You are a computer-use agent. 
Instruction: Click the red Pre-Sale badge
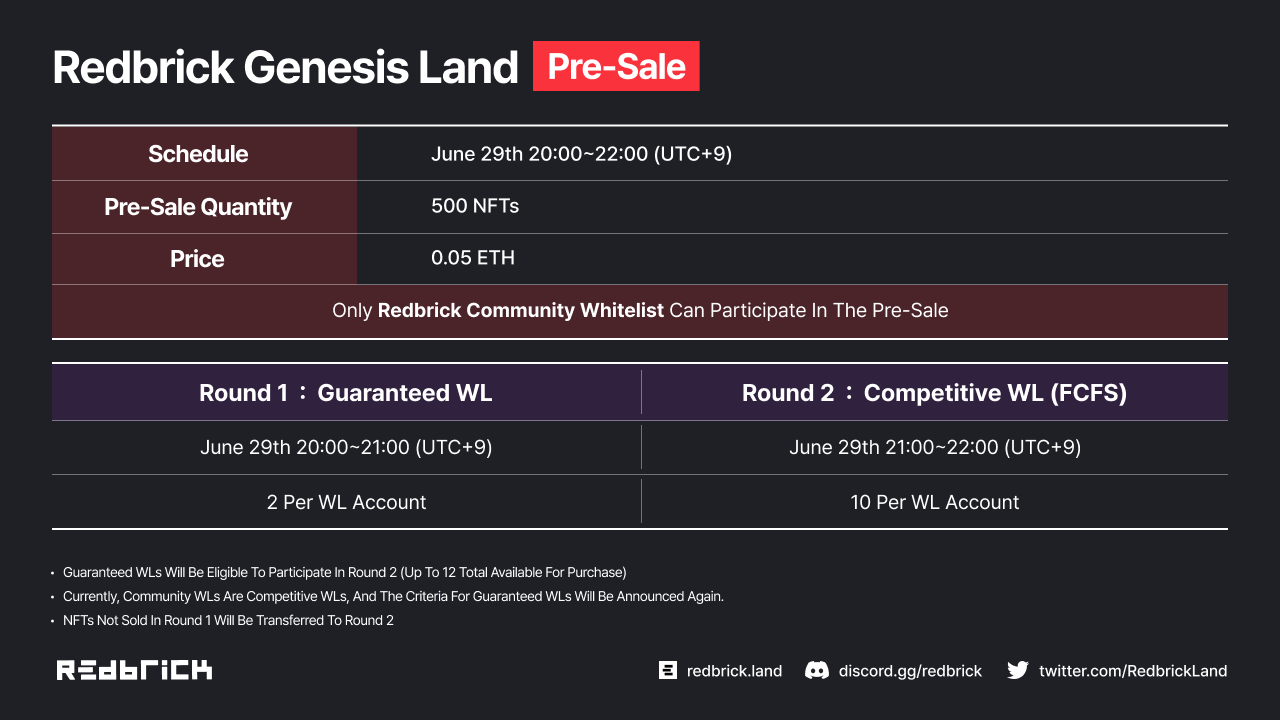tap(616, 67)
